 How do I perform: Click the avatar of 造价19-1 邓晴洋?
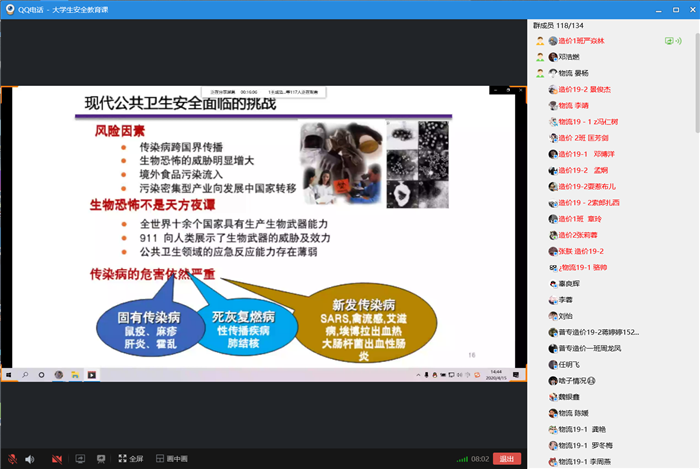553,154
